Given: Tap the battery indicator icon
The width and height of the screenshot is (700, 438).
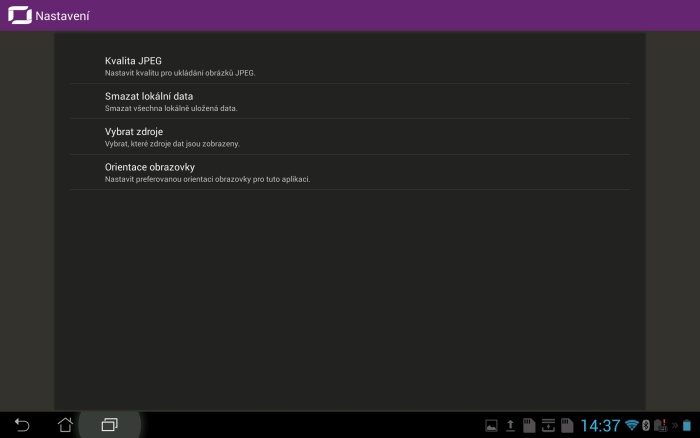Looking at the screenshot, I should [x=687, y=426].
